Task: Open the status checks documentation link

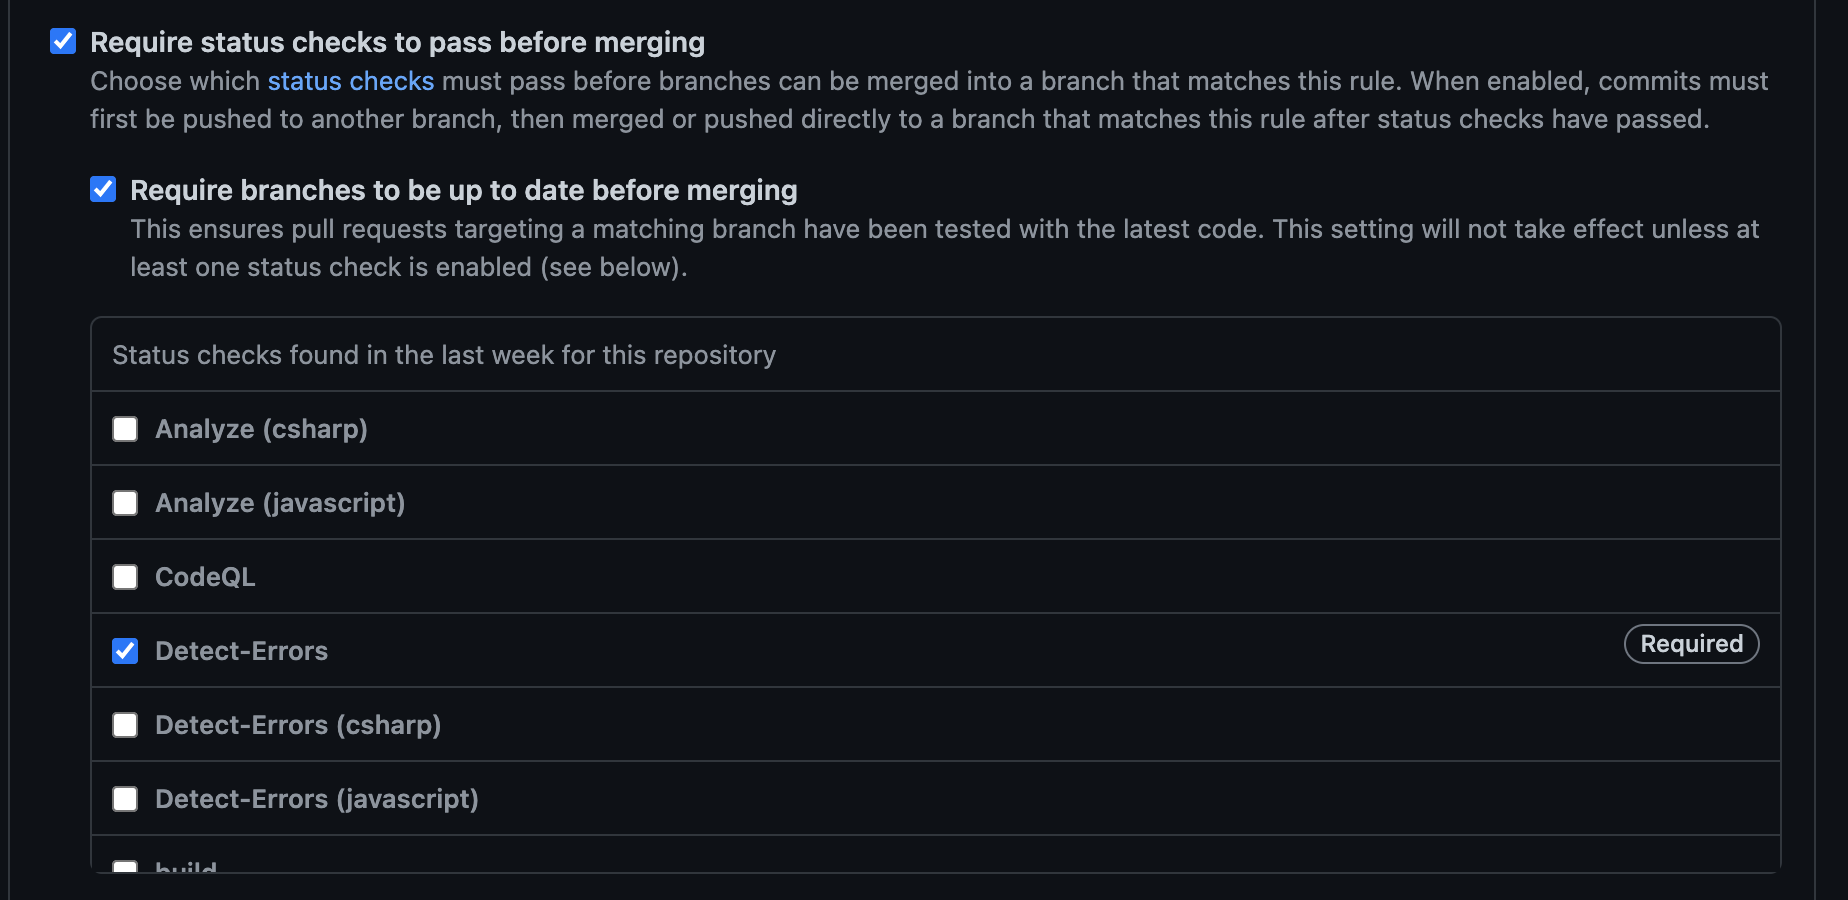Action: pyautogui.click(x=350, y=81)
